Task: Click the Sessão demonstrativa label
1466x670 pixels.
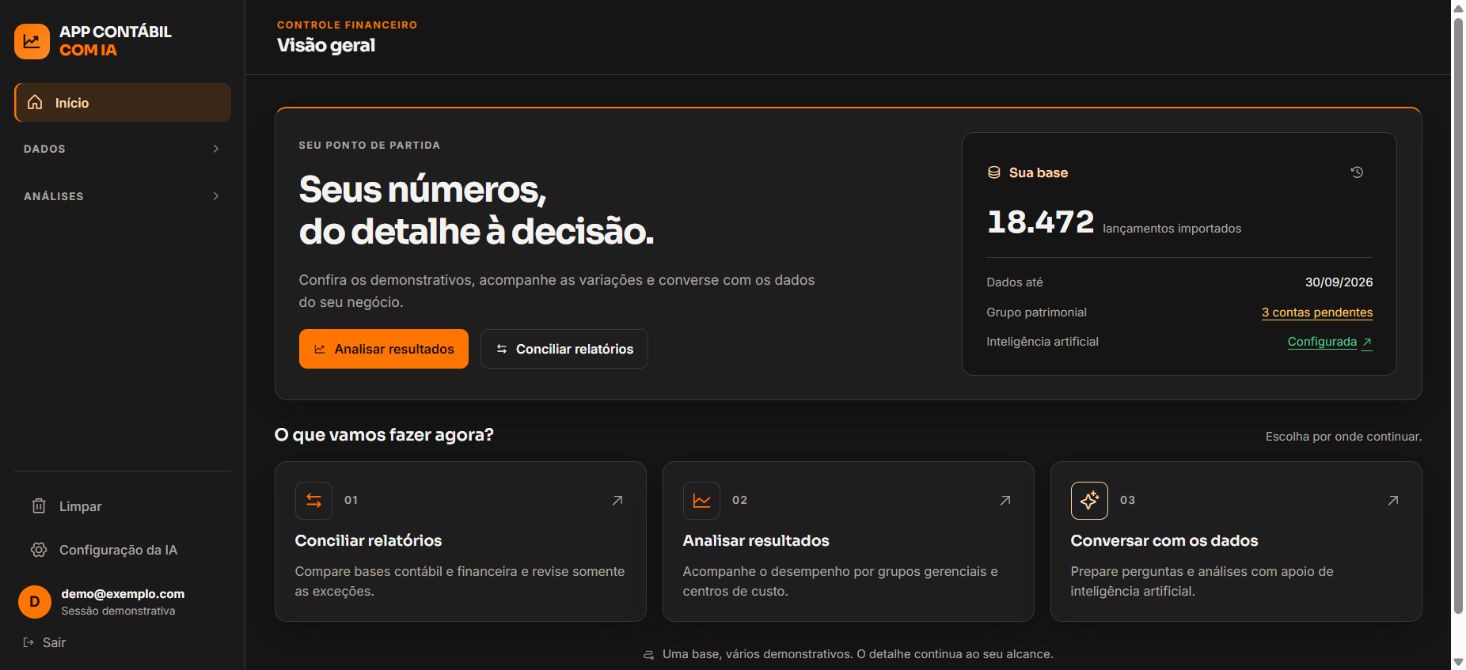Action: coord(118,611)
